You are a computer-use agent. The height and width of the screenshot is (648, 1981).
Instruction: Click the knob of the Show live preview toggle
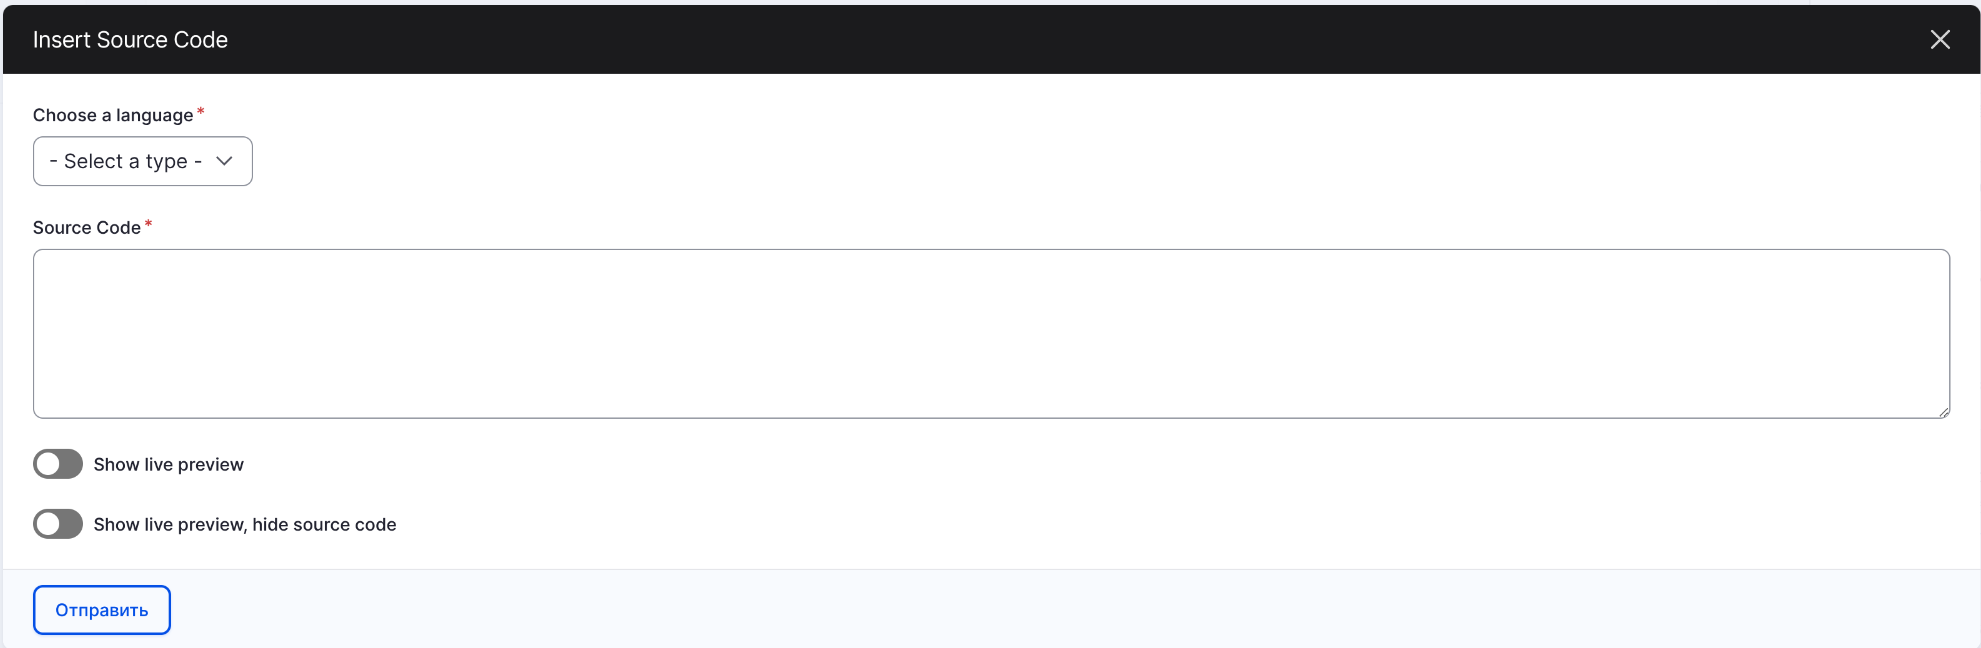click(48, 464)
